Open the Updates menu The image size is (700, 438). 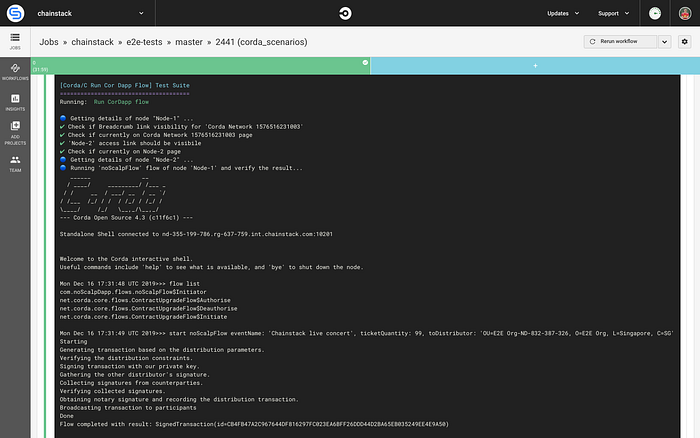(563, 13)
